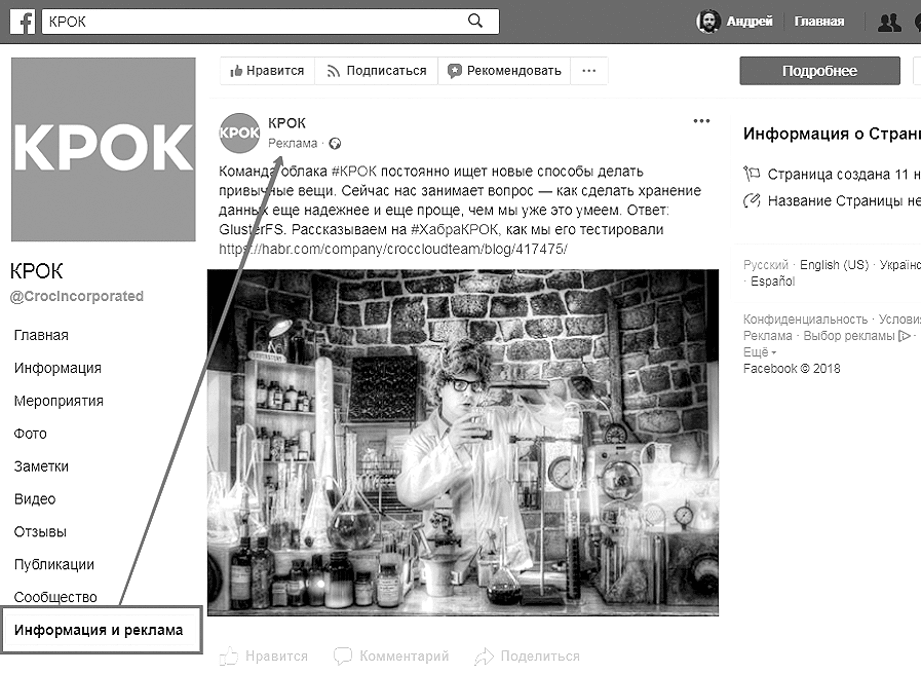Image resolution: width=921 pixels, height=674 pixels.
Task: Select Информация и реклама sidebar tab
Action: click(x=102, y=630)
